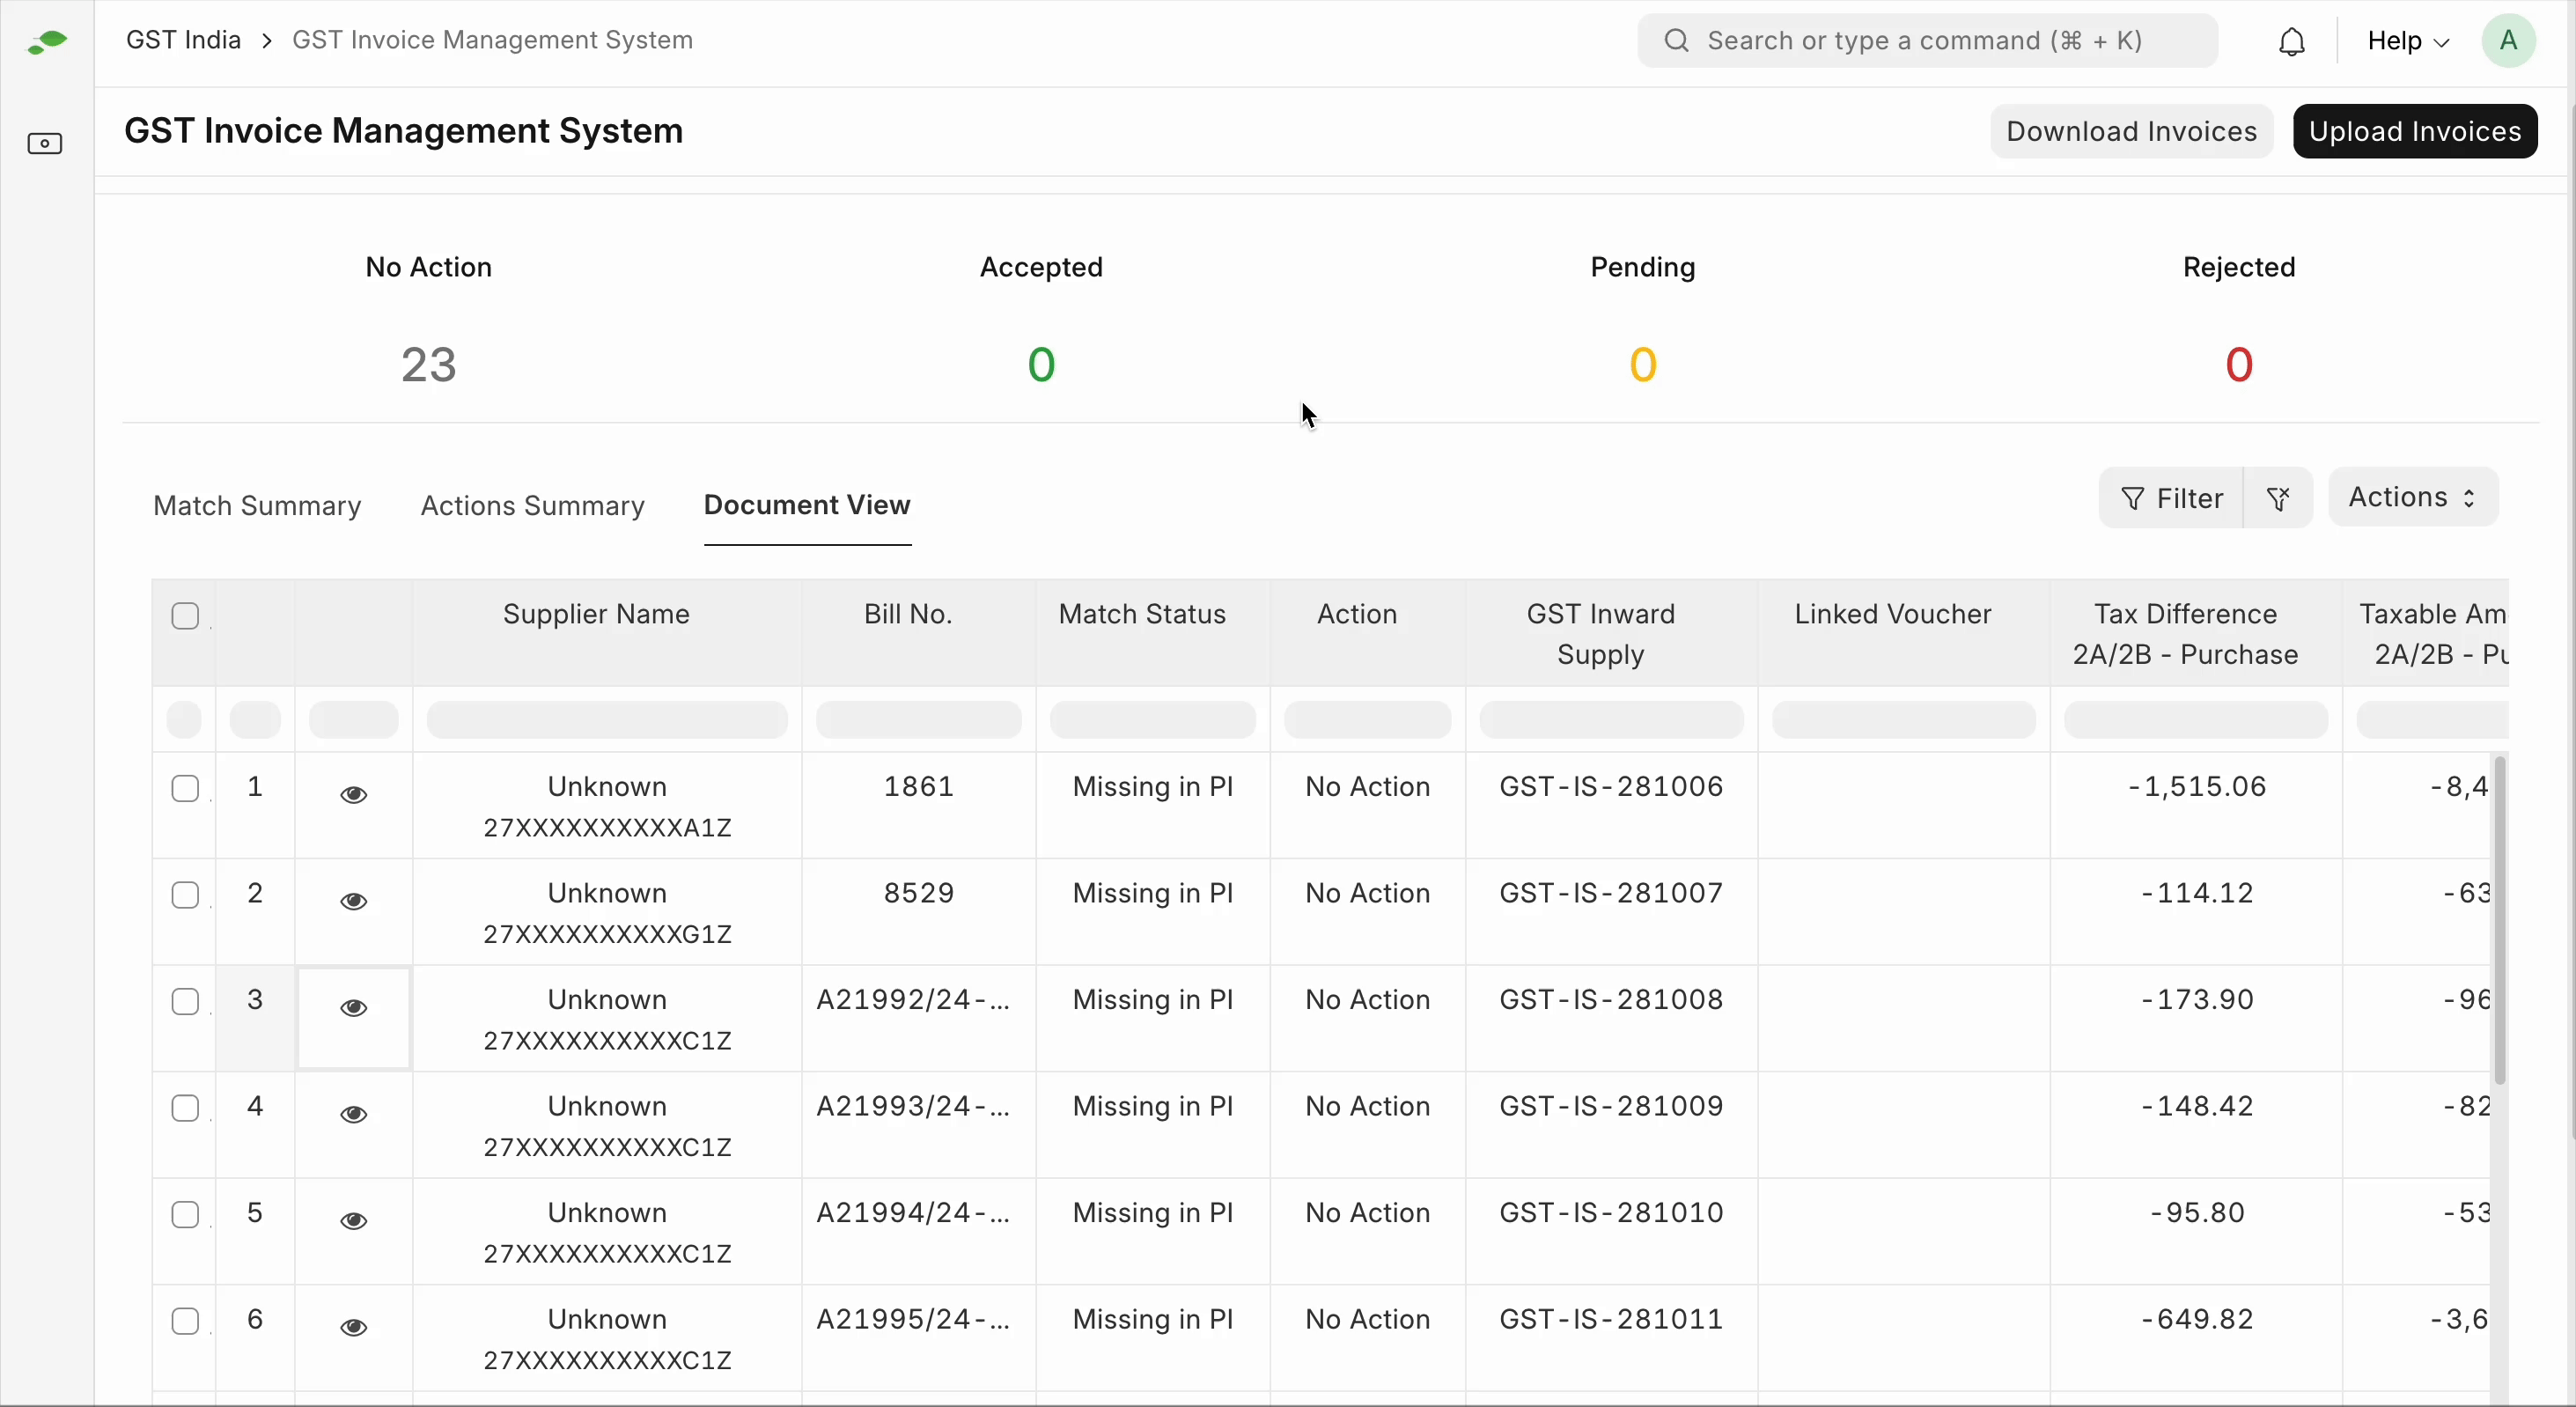Open the Help dropdown
This screenshot has width=2576, height=1407.
point(2408,41)
